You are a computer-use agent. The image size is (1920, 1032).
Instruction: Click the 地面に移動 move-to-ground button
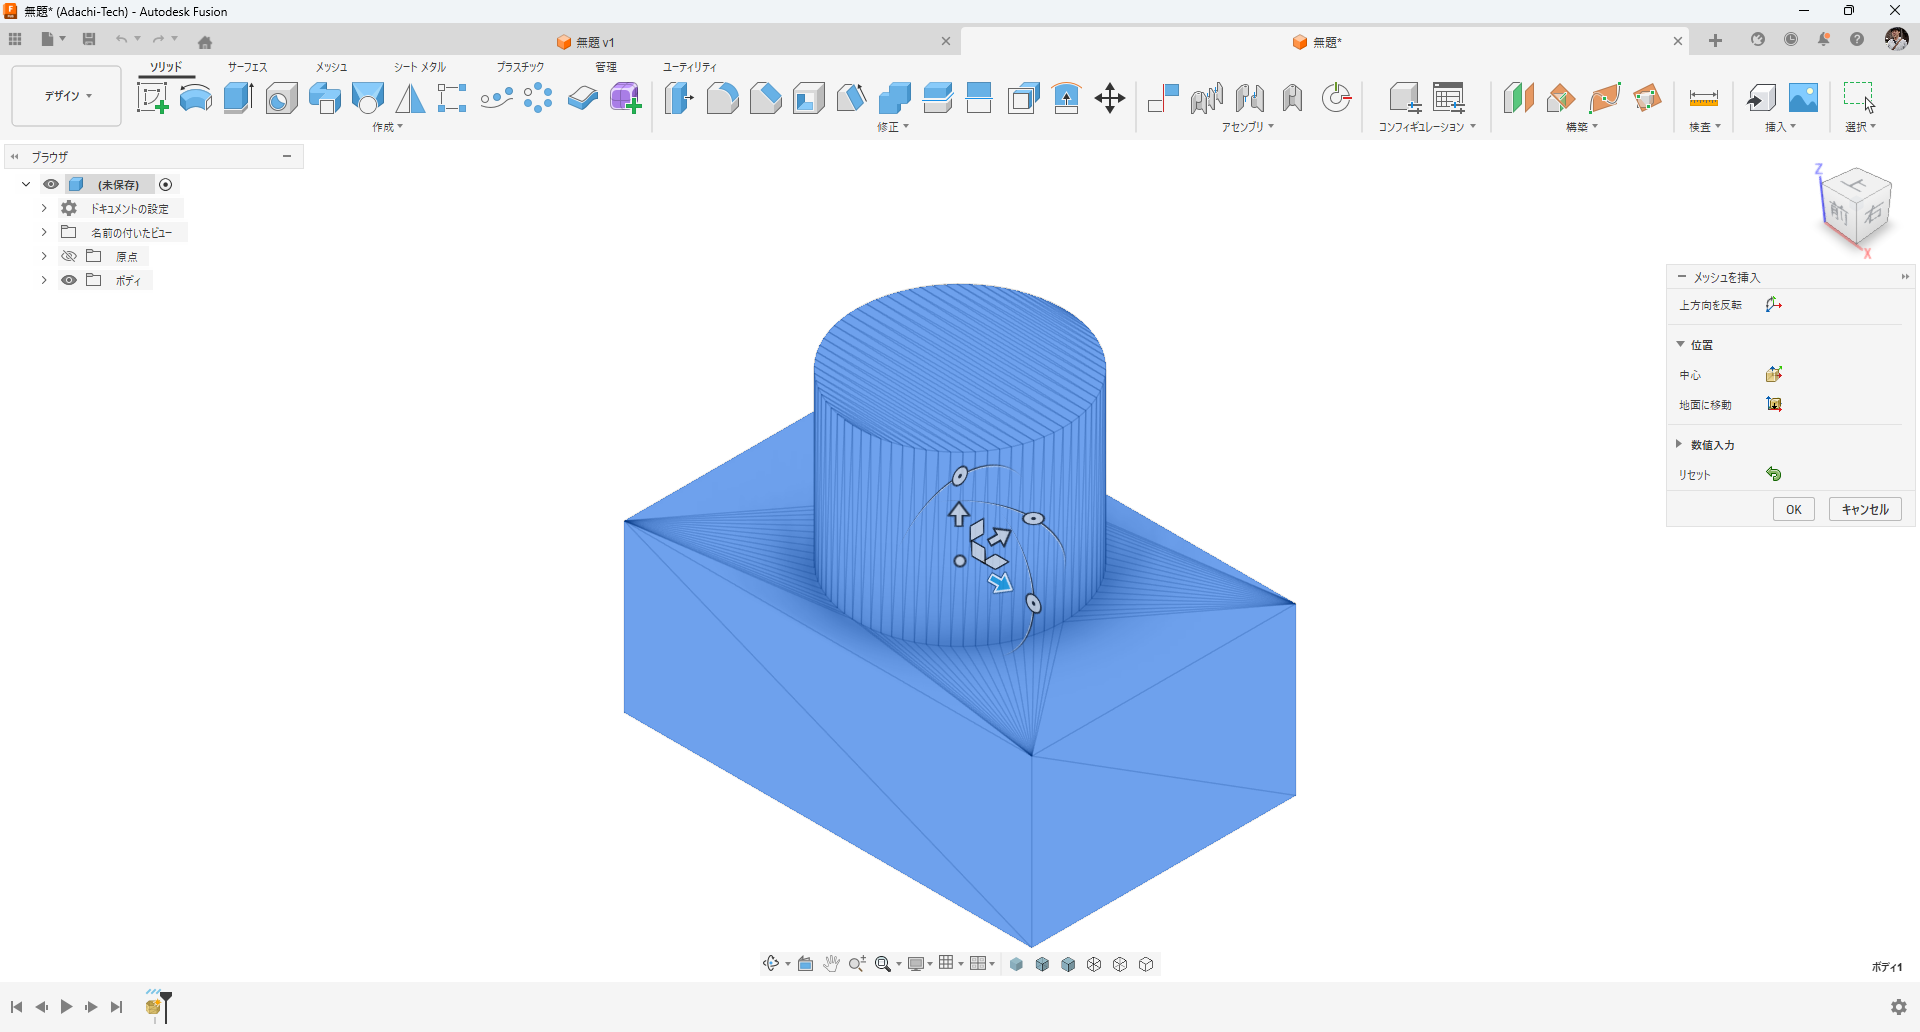click(1774, 405)
